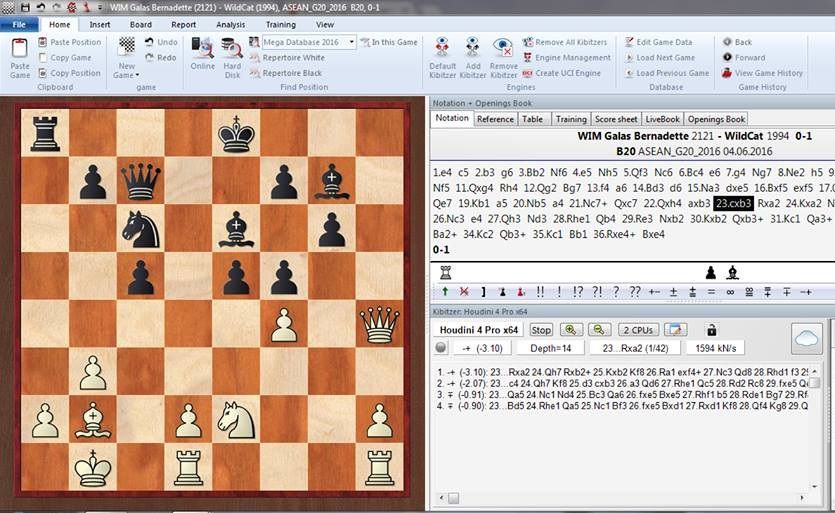This screenshot has height=513, width=835.
Task: Click the Stop engine button
Action: click(x=541, y=330)
